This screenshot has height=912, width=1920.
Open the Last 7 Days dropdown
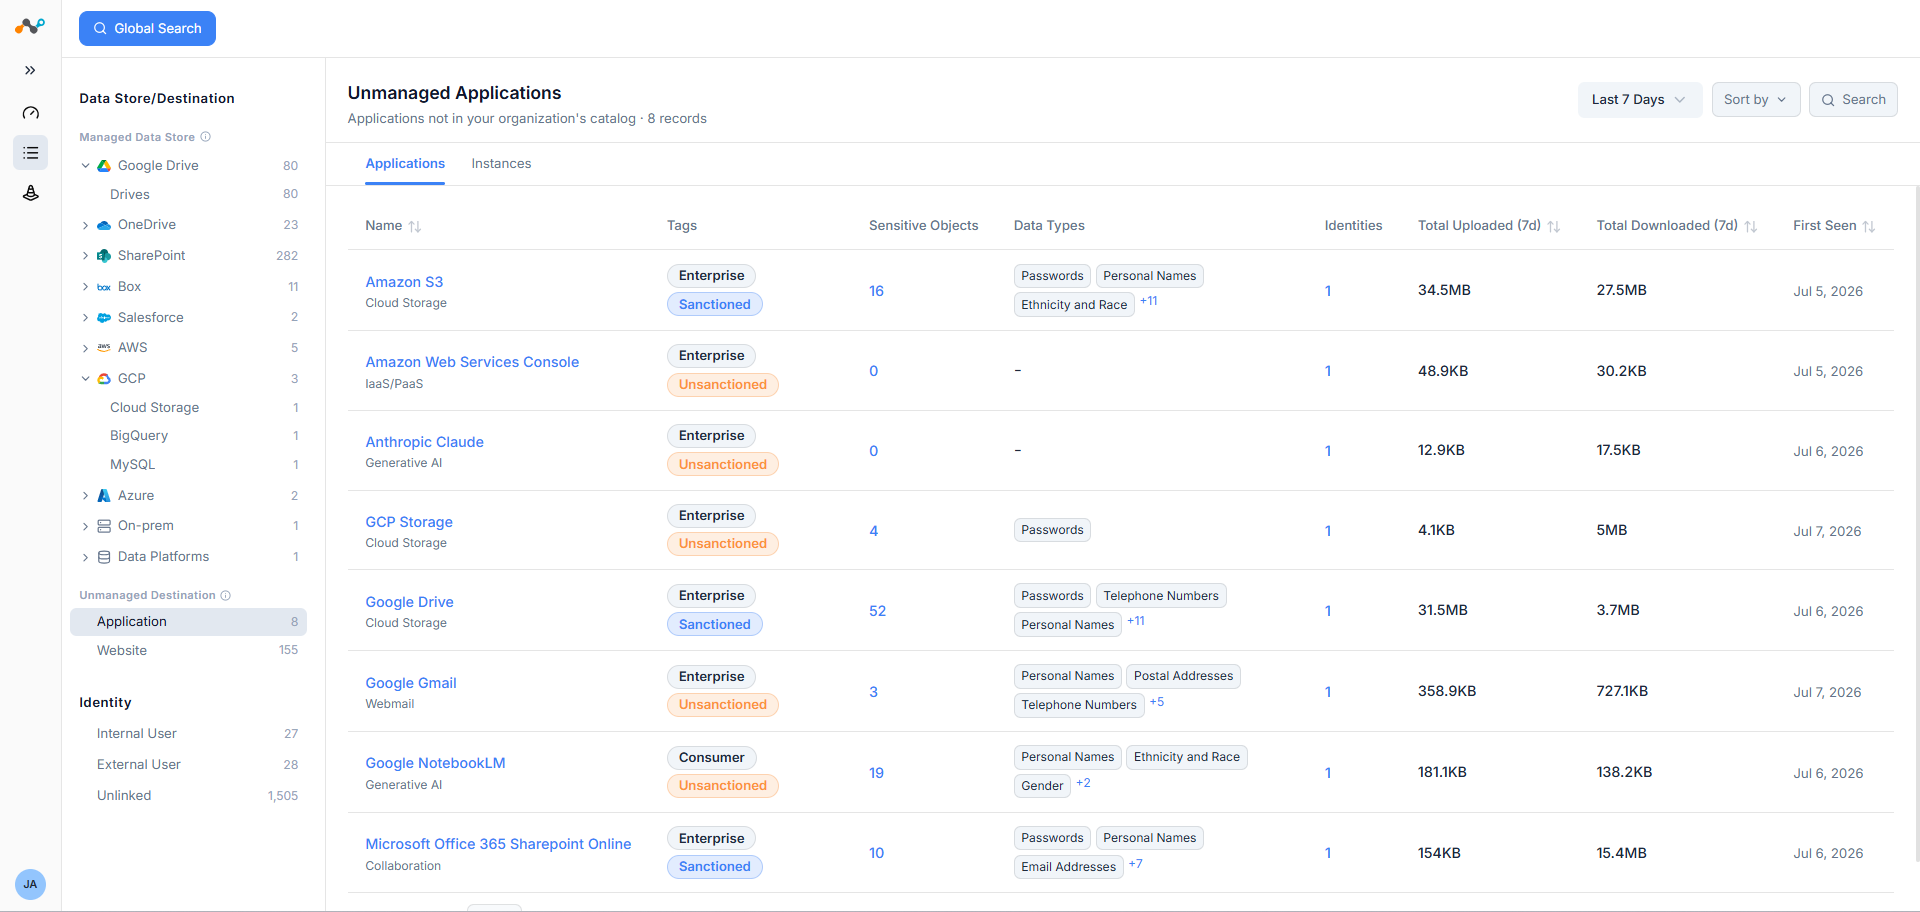(1639, 100)
